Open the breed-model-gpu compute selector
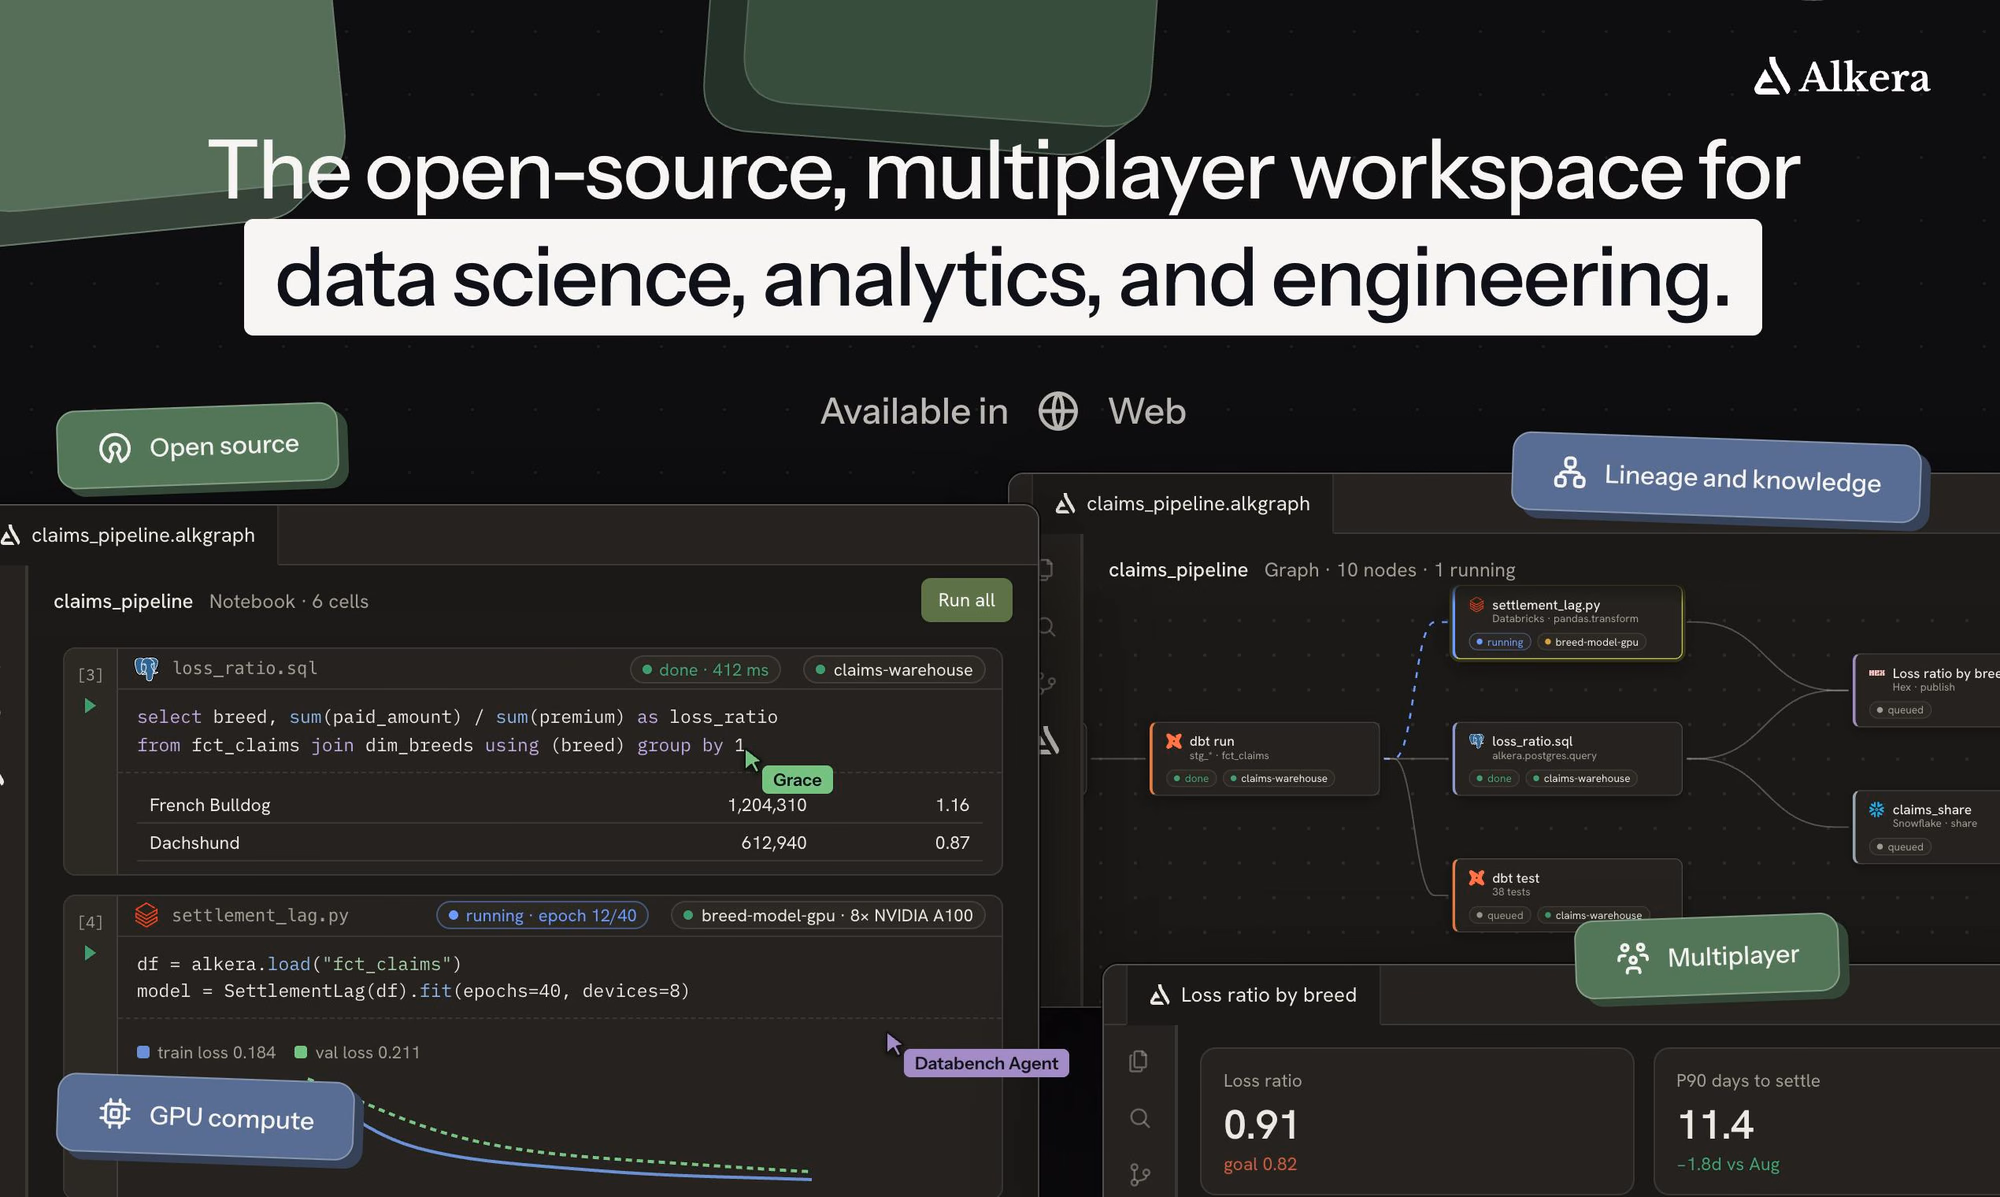 click(x=828, y=916)
